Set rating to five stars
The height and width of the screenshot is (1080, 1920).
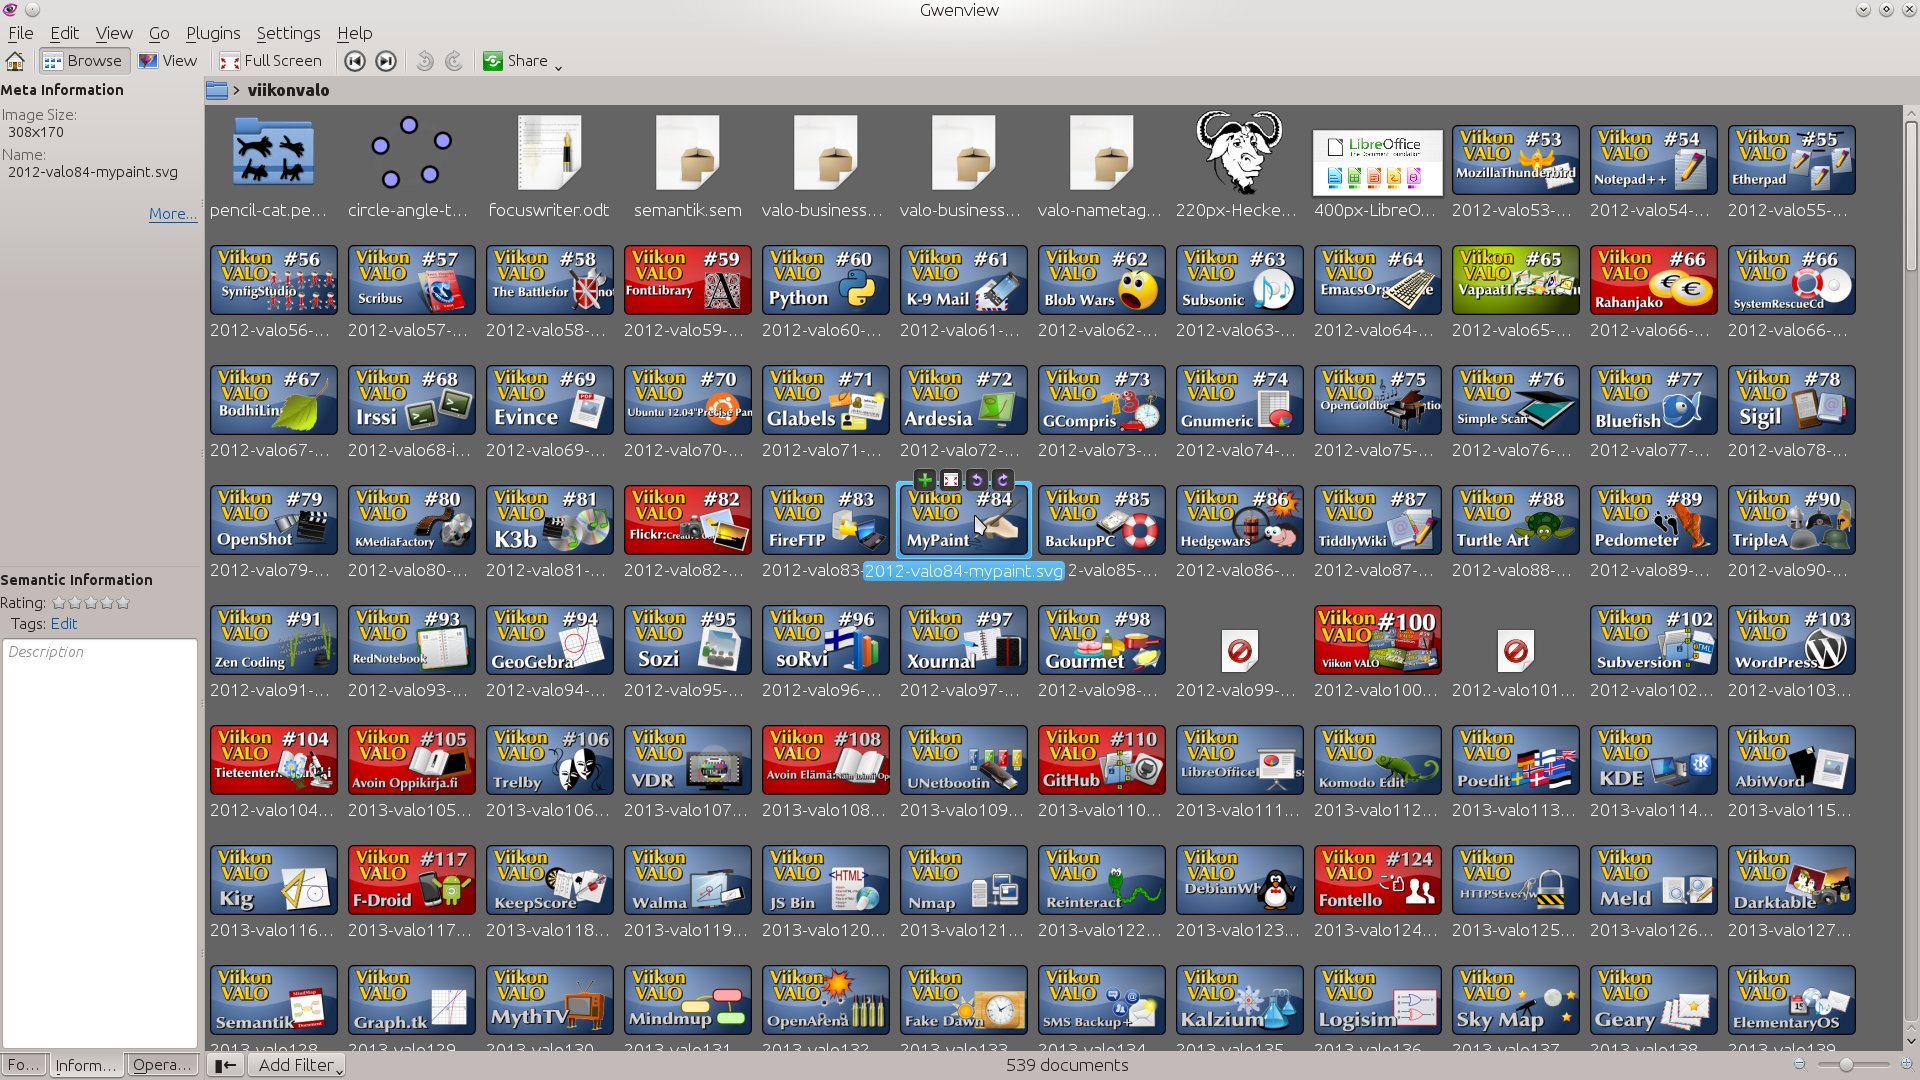click(x=123, y=603)
